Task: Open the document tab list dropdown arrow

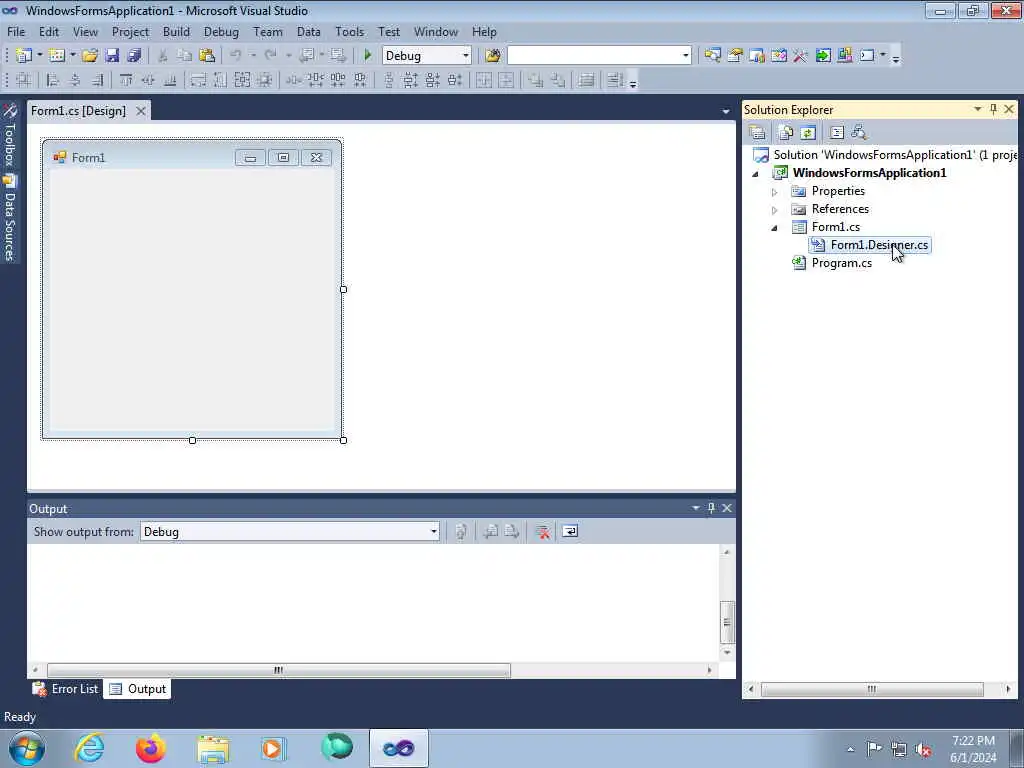Action: (726, 112)
